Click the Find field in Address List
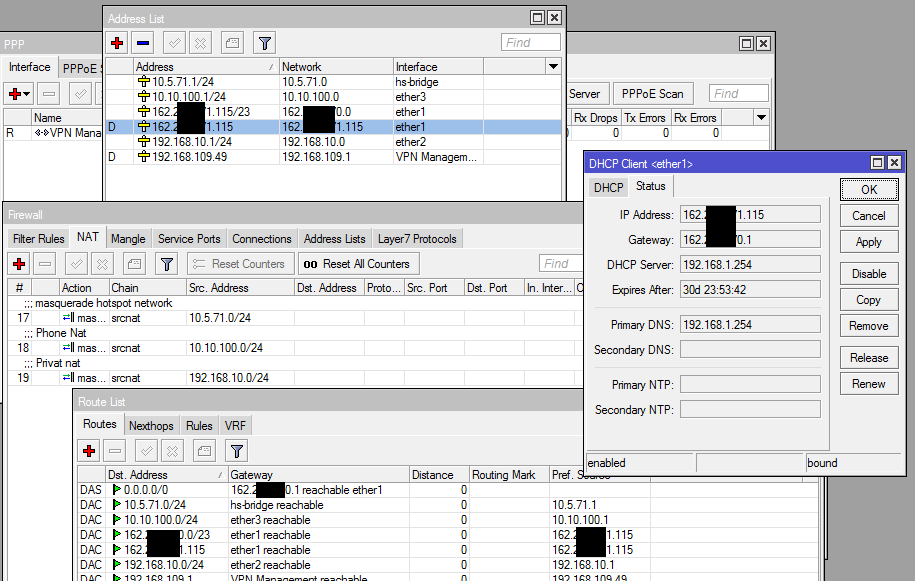915x581 pixels. tap(531, 43)
